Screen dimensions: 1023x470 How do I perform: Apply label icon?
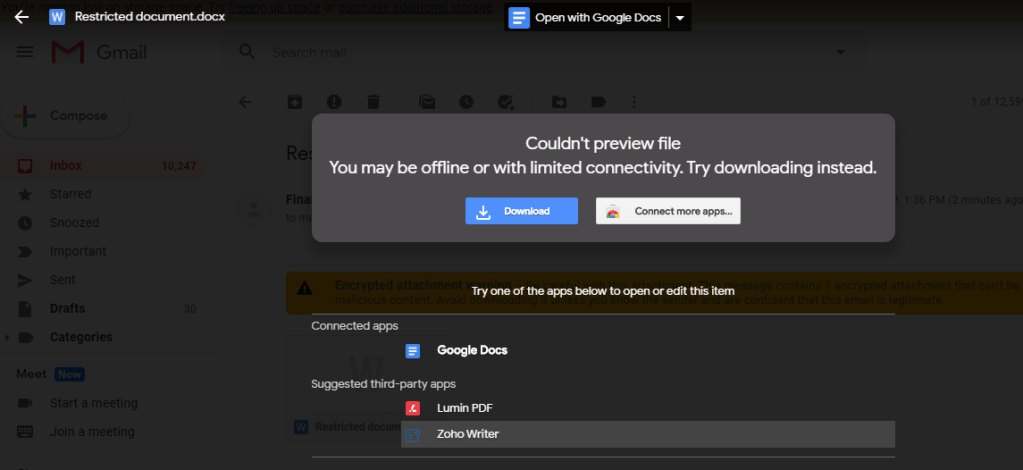598,102
